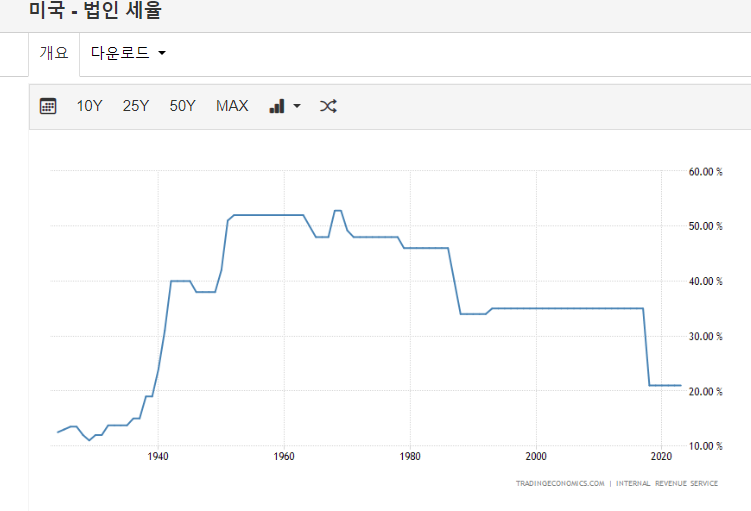Screen dimensions: 751x511
Task: Click the 40.00 % axis label
Action: (705, 281)
